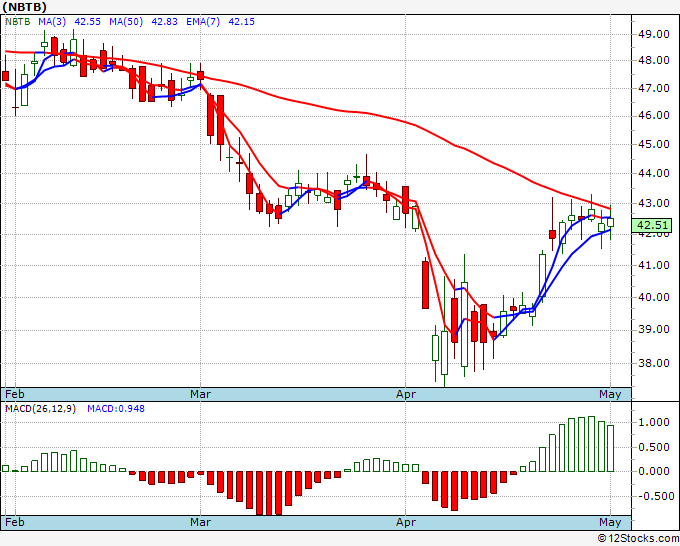The image size is (680, 546).
Task: Click the 45.00 price axis label
Action: pos(654,144)
